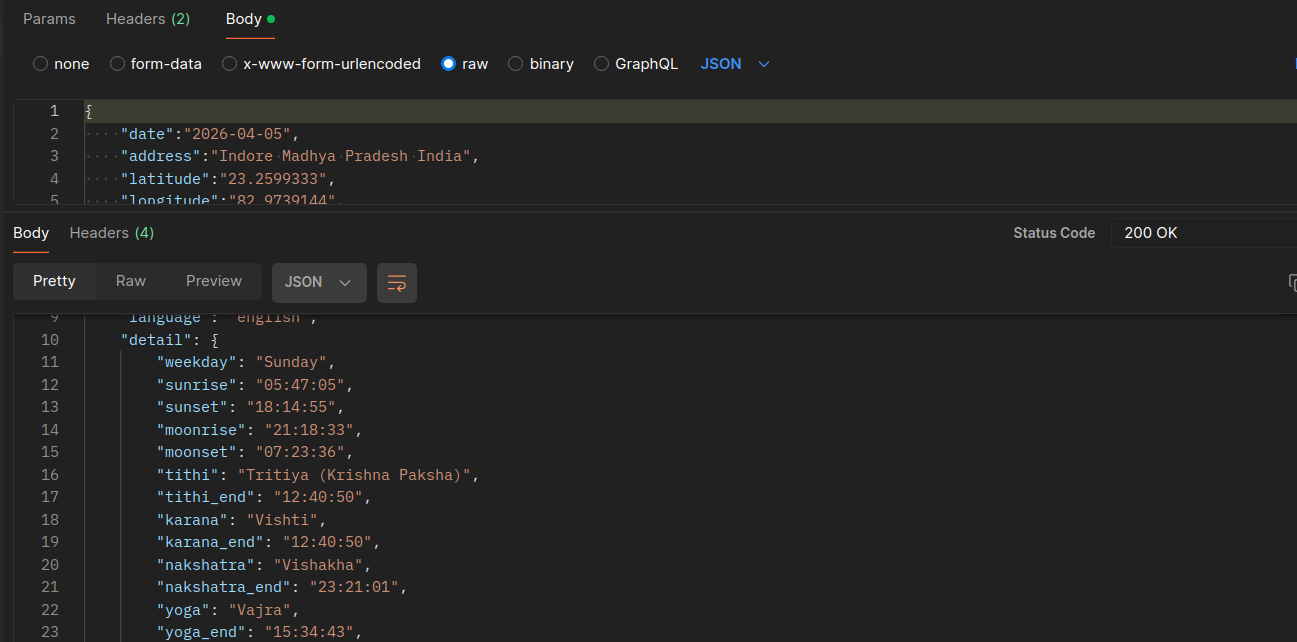This screenshot has height=642, width=1297.
Task: Click the 200 OK status code field
Action: [1200, 233]
